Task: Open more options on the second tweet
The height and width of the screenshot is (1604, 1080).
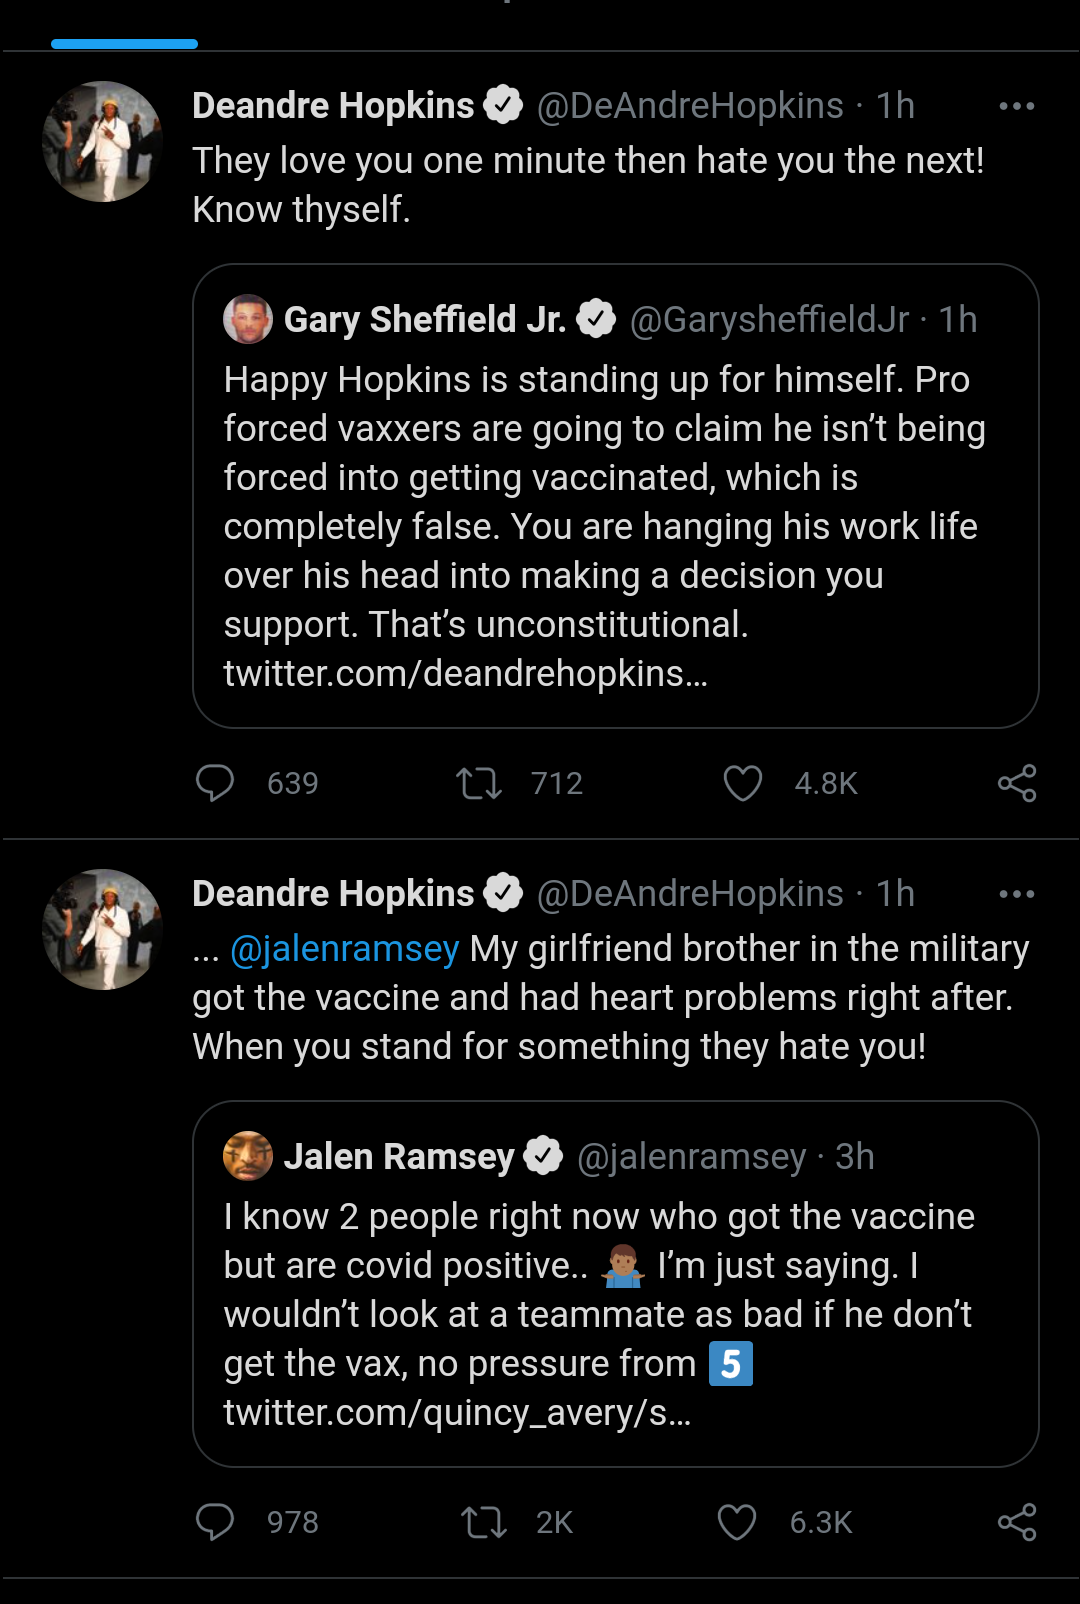Action: [1016, 894]
